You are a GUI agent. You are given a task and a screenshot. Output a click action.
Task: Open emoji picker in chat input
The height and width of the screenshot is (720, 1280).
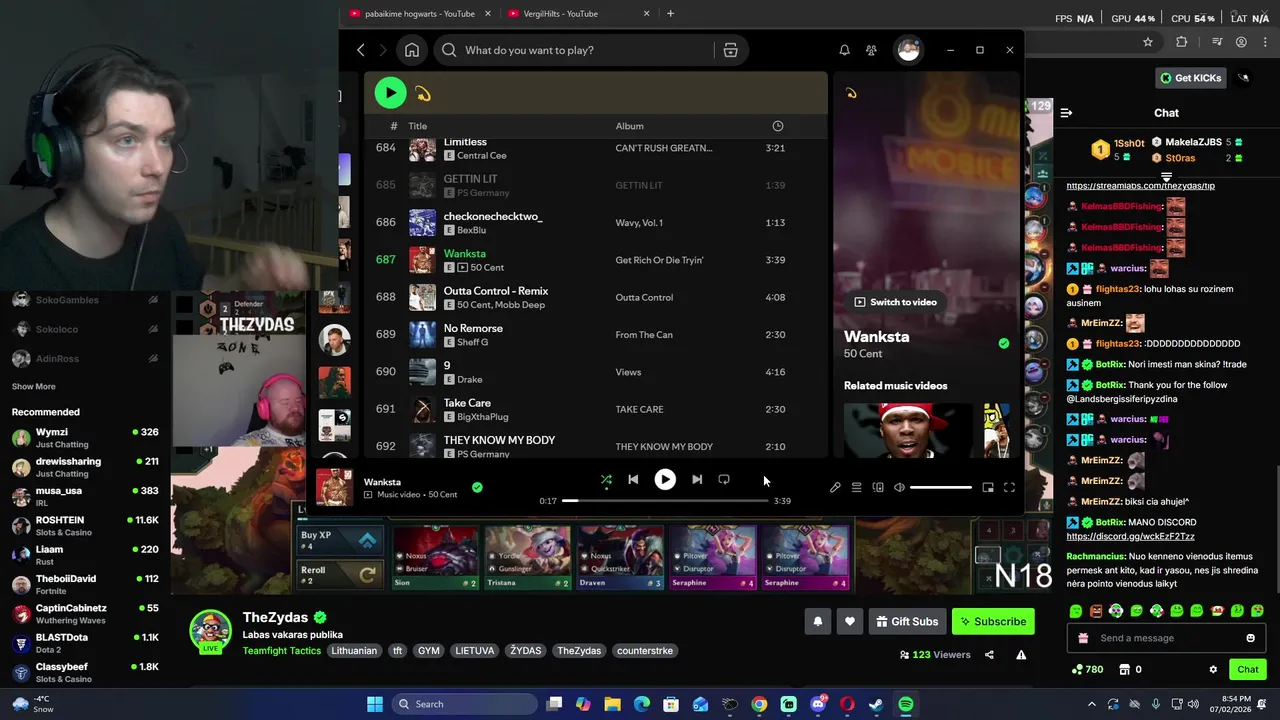[x=1250, y=638]
